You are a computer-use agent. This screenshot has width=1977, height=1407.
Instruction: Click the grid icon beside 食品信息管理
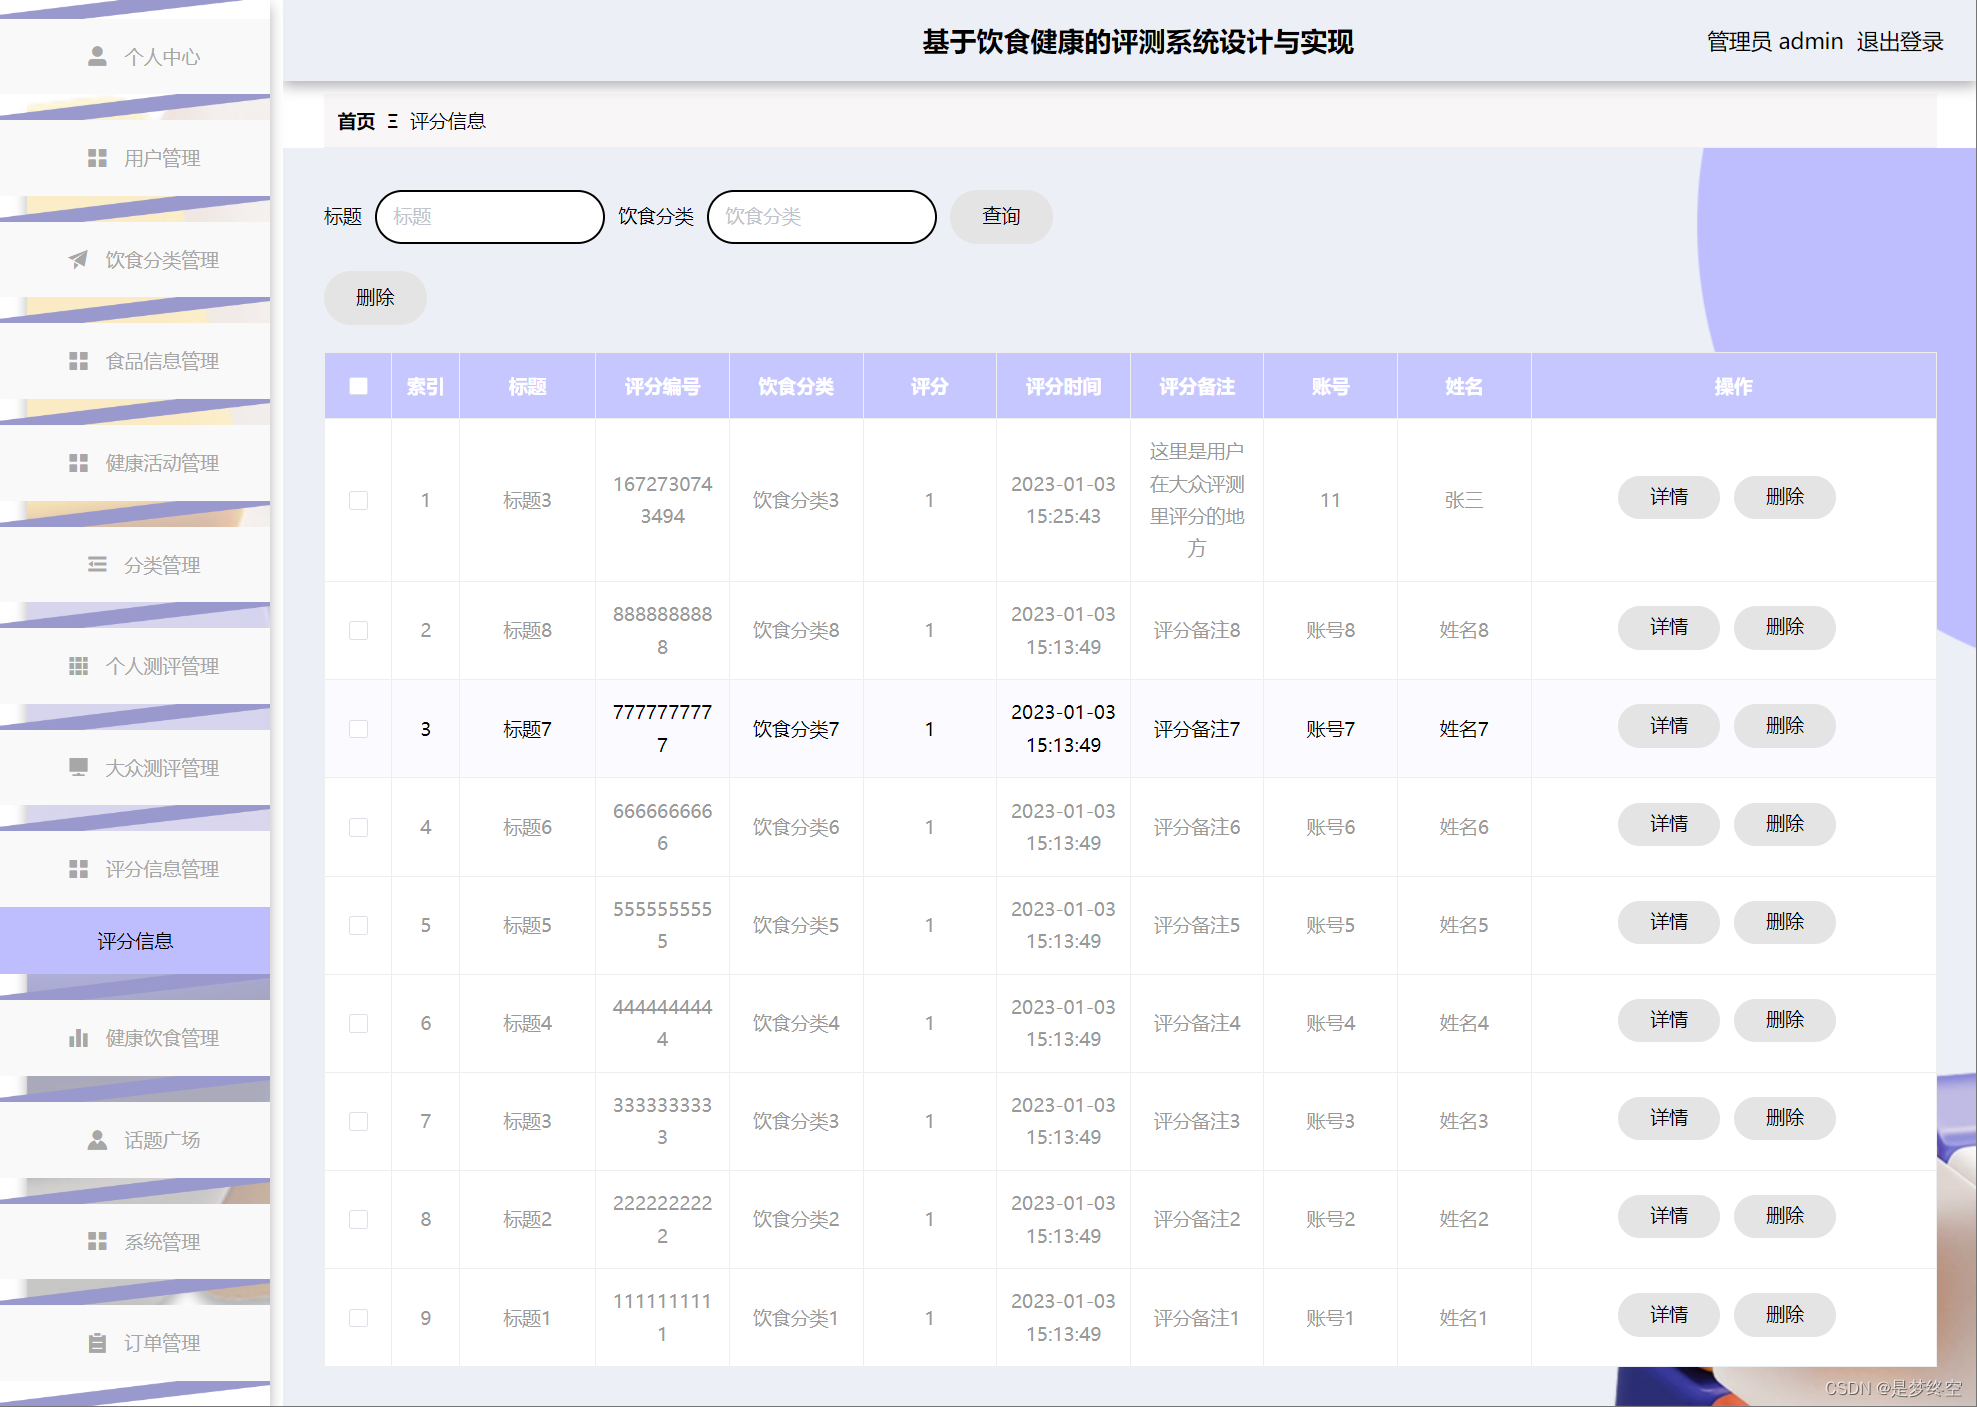(78, 361)
